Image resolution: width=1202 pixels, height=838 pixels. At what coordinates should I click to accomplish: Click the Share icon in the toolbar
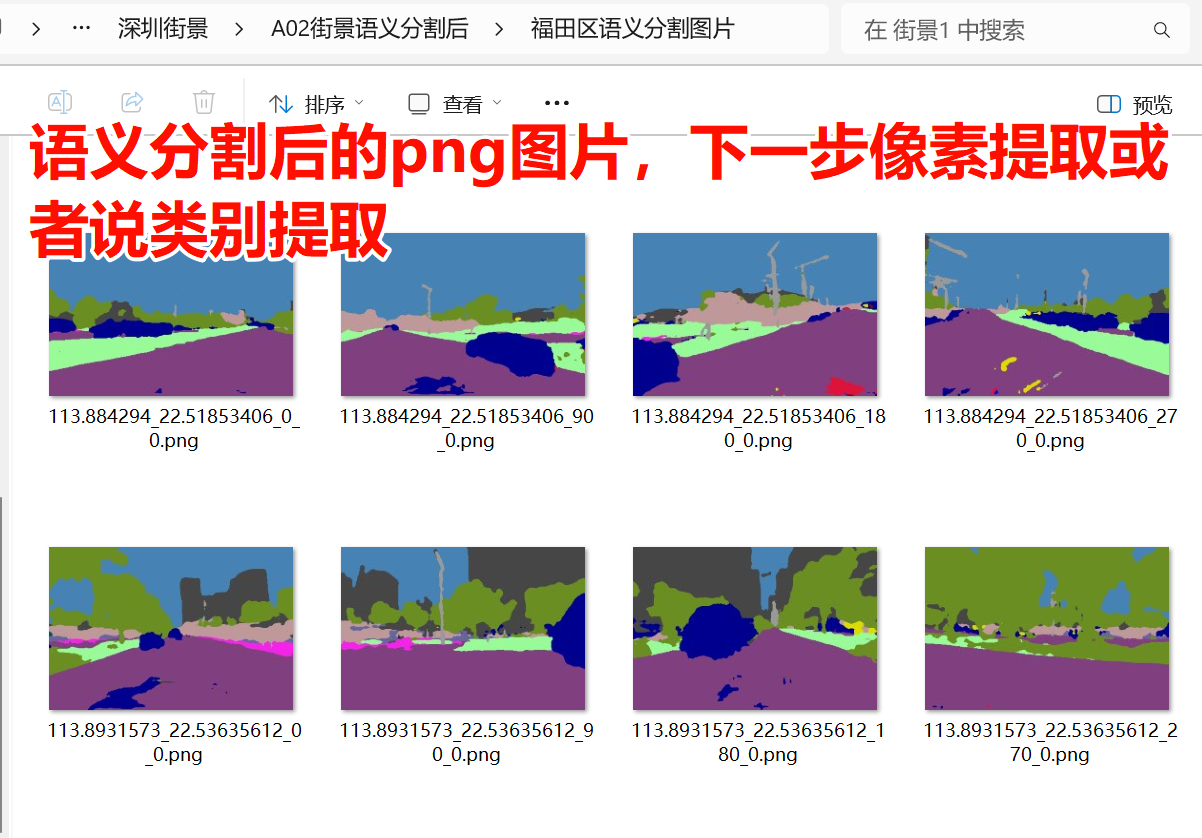click(132, 101)
